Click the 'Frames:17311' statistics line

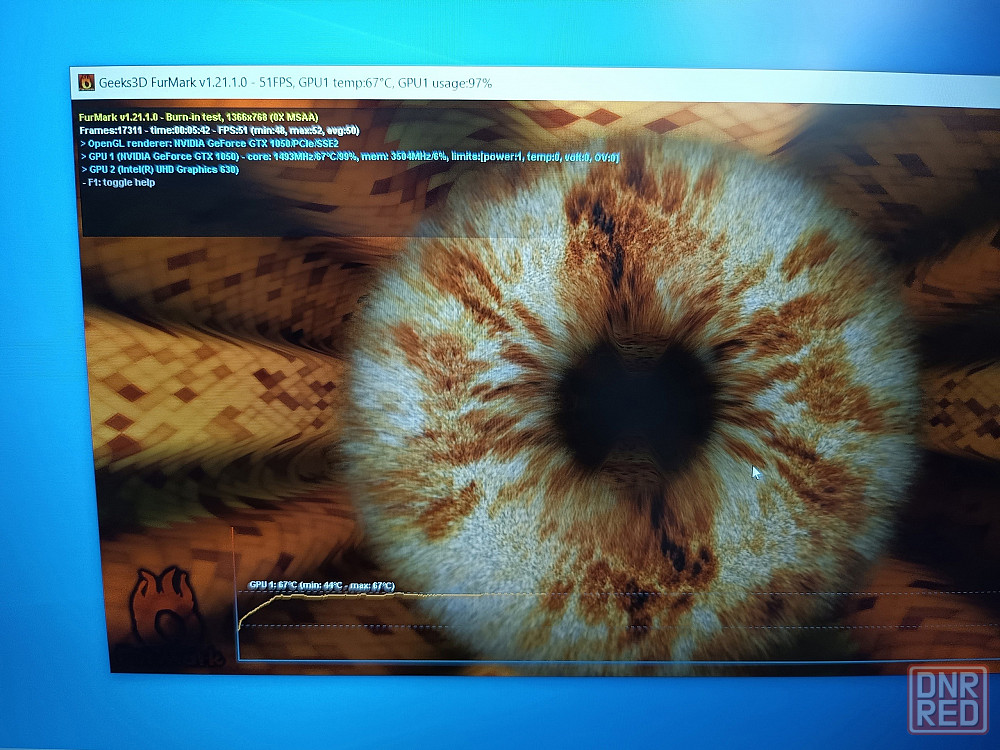click(219, 130)
